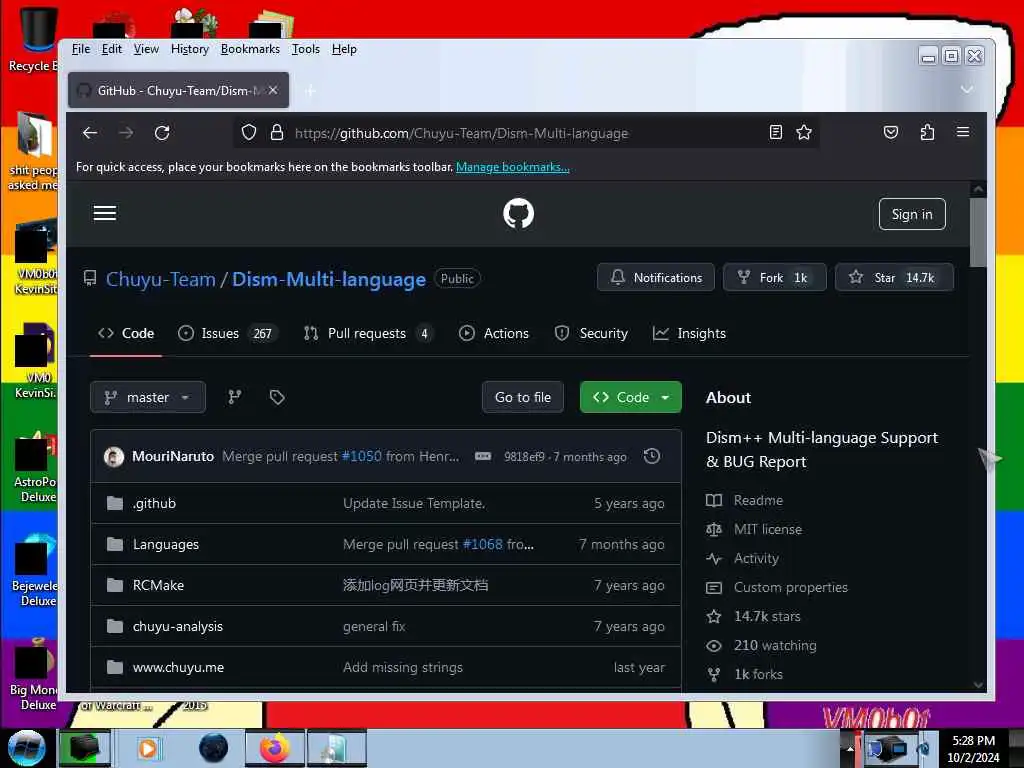The height and width of the screenshot is (768, 1024).
Task: Click the Notifications button
Action: click(x=656, y=278)
